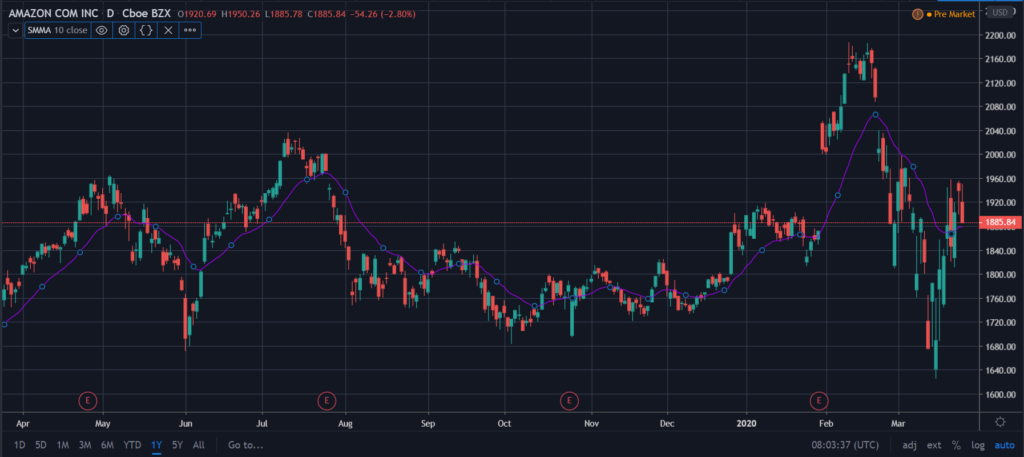Image resolution: width=1024 pixels, height=457 pixels.
Task: Remove the SMMA indicator with X
Action: 168,30
